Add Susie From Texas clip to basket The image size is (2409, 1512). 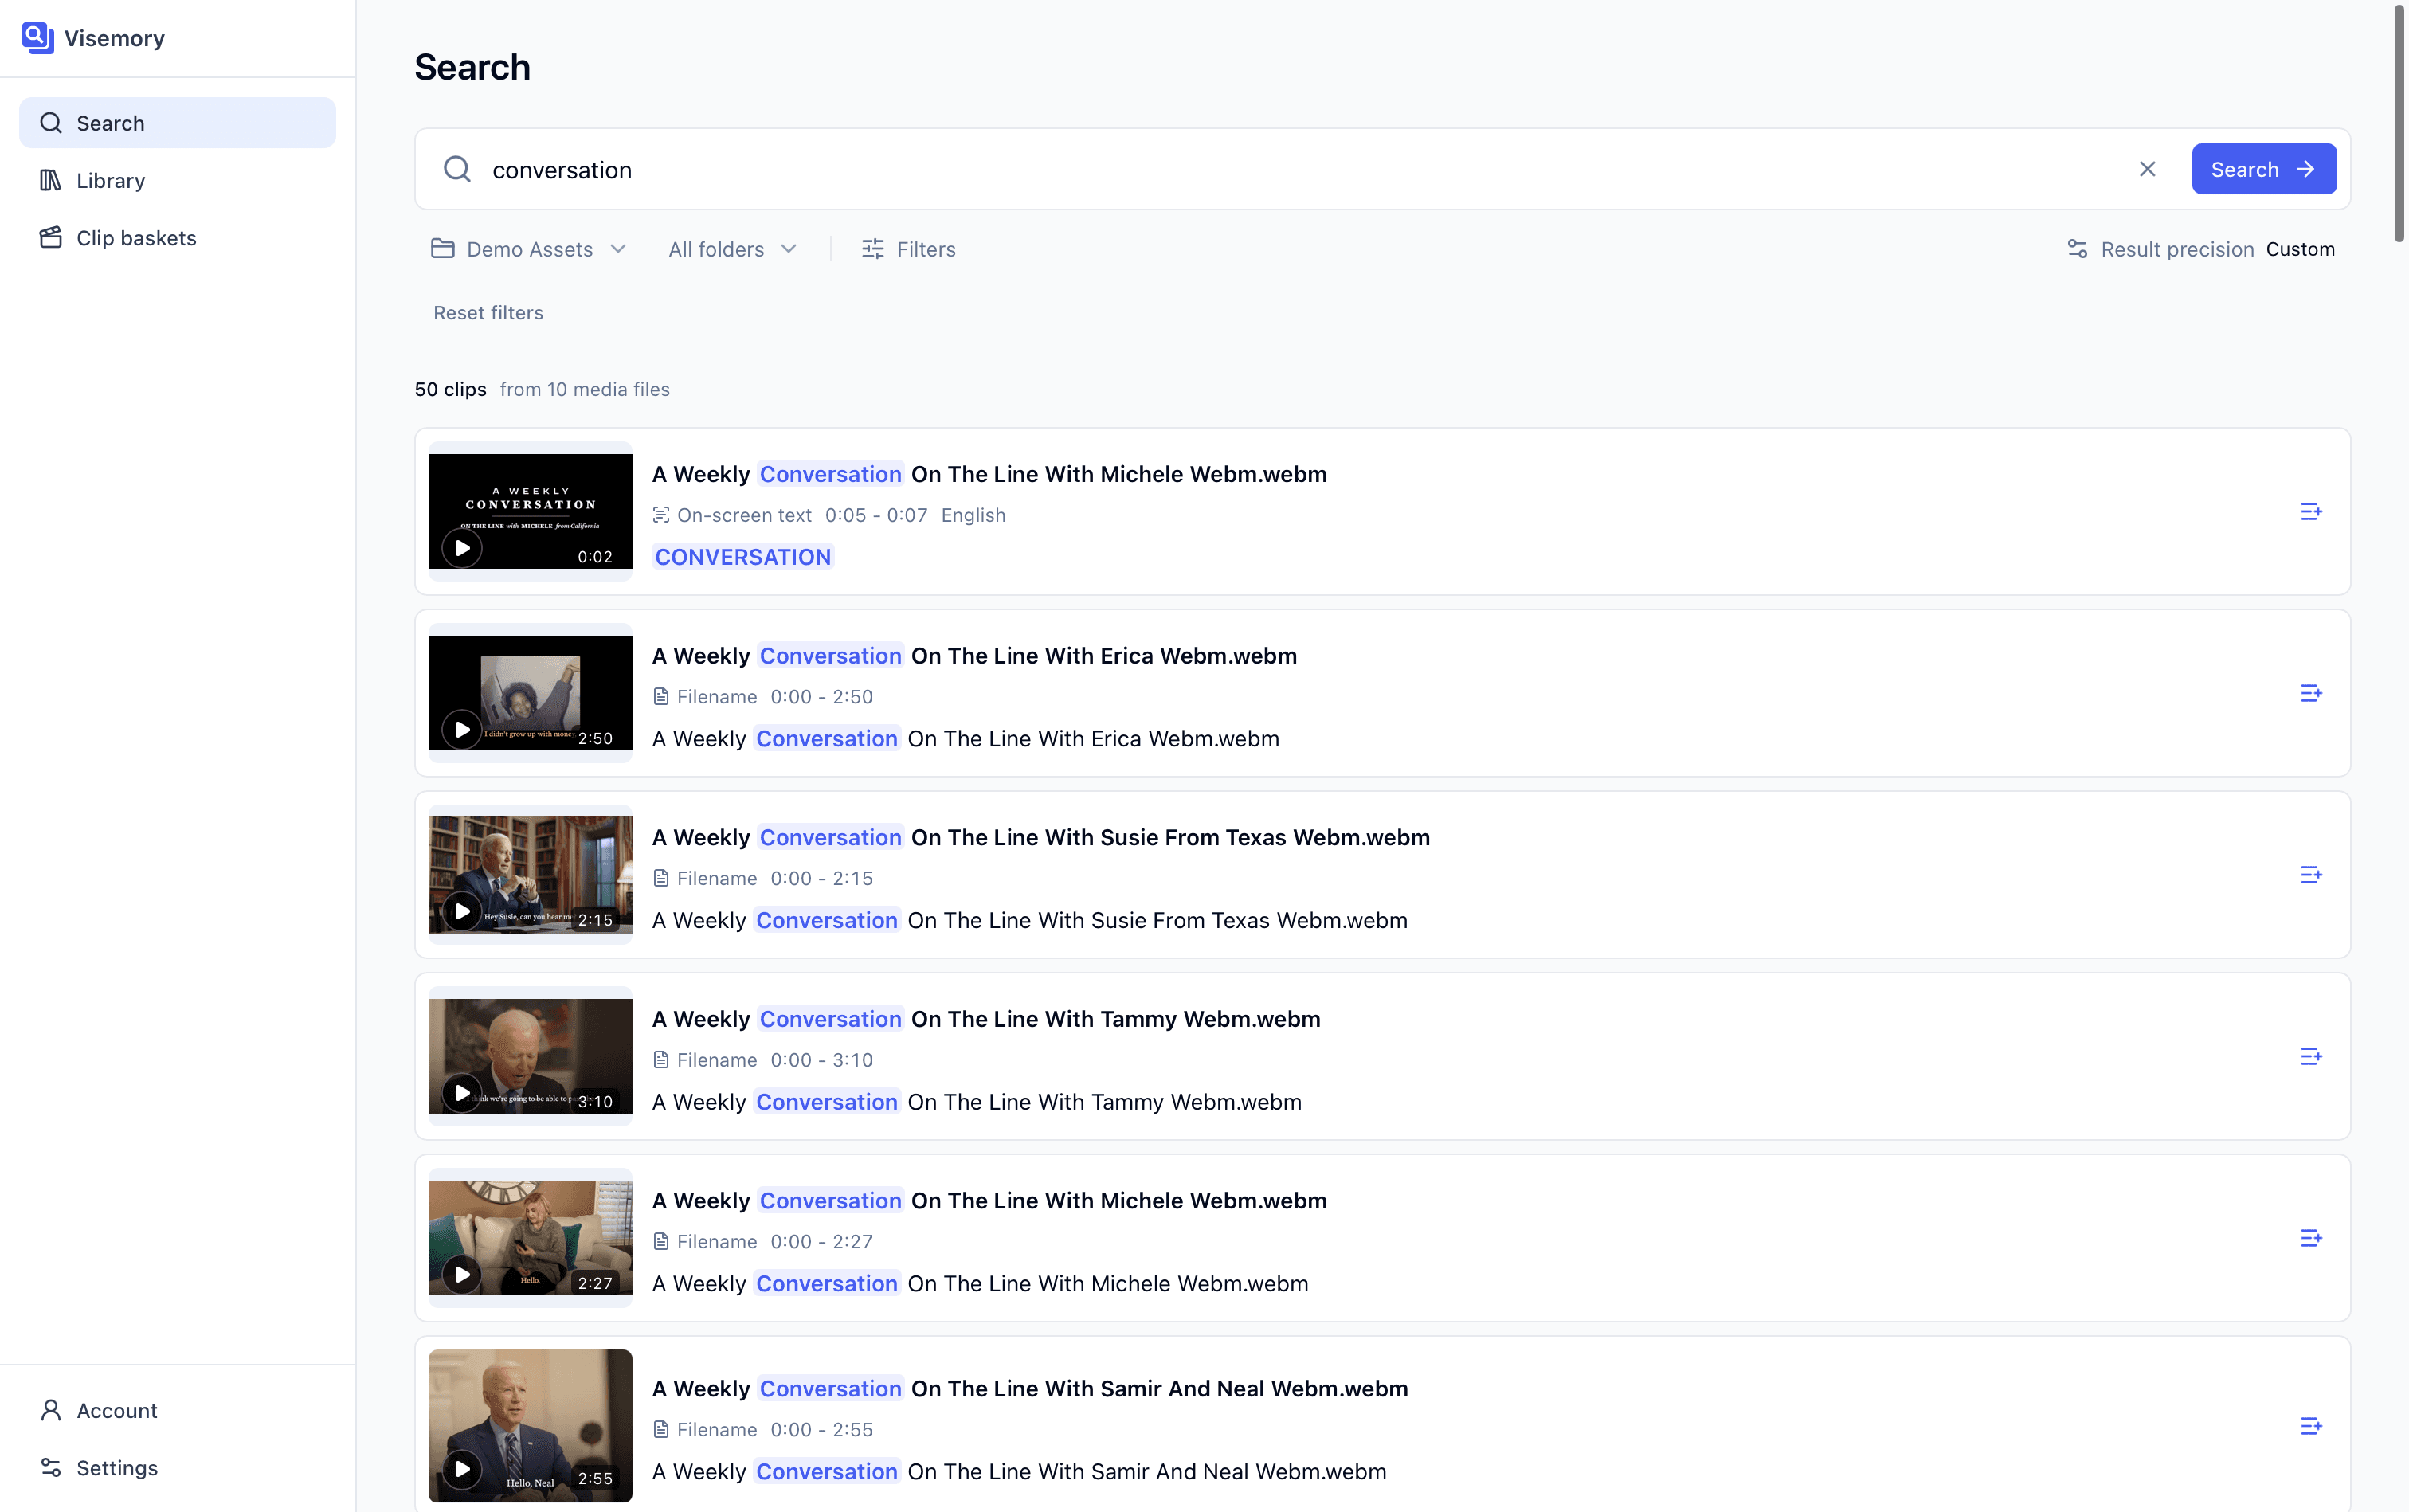coord(2310,875)
